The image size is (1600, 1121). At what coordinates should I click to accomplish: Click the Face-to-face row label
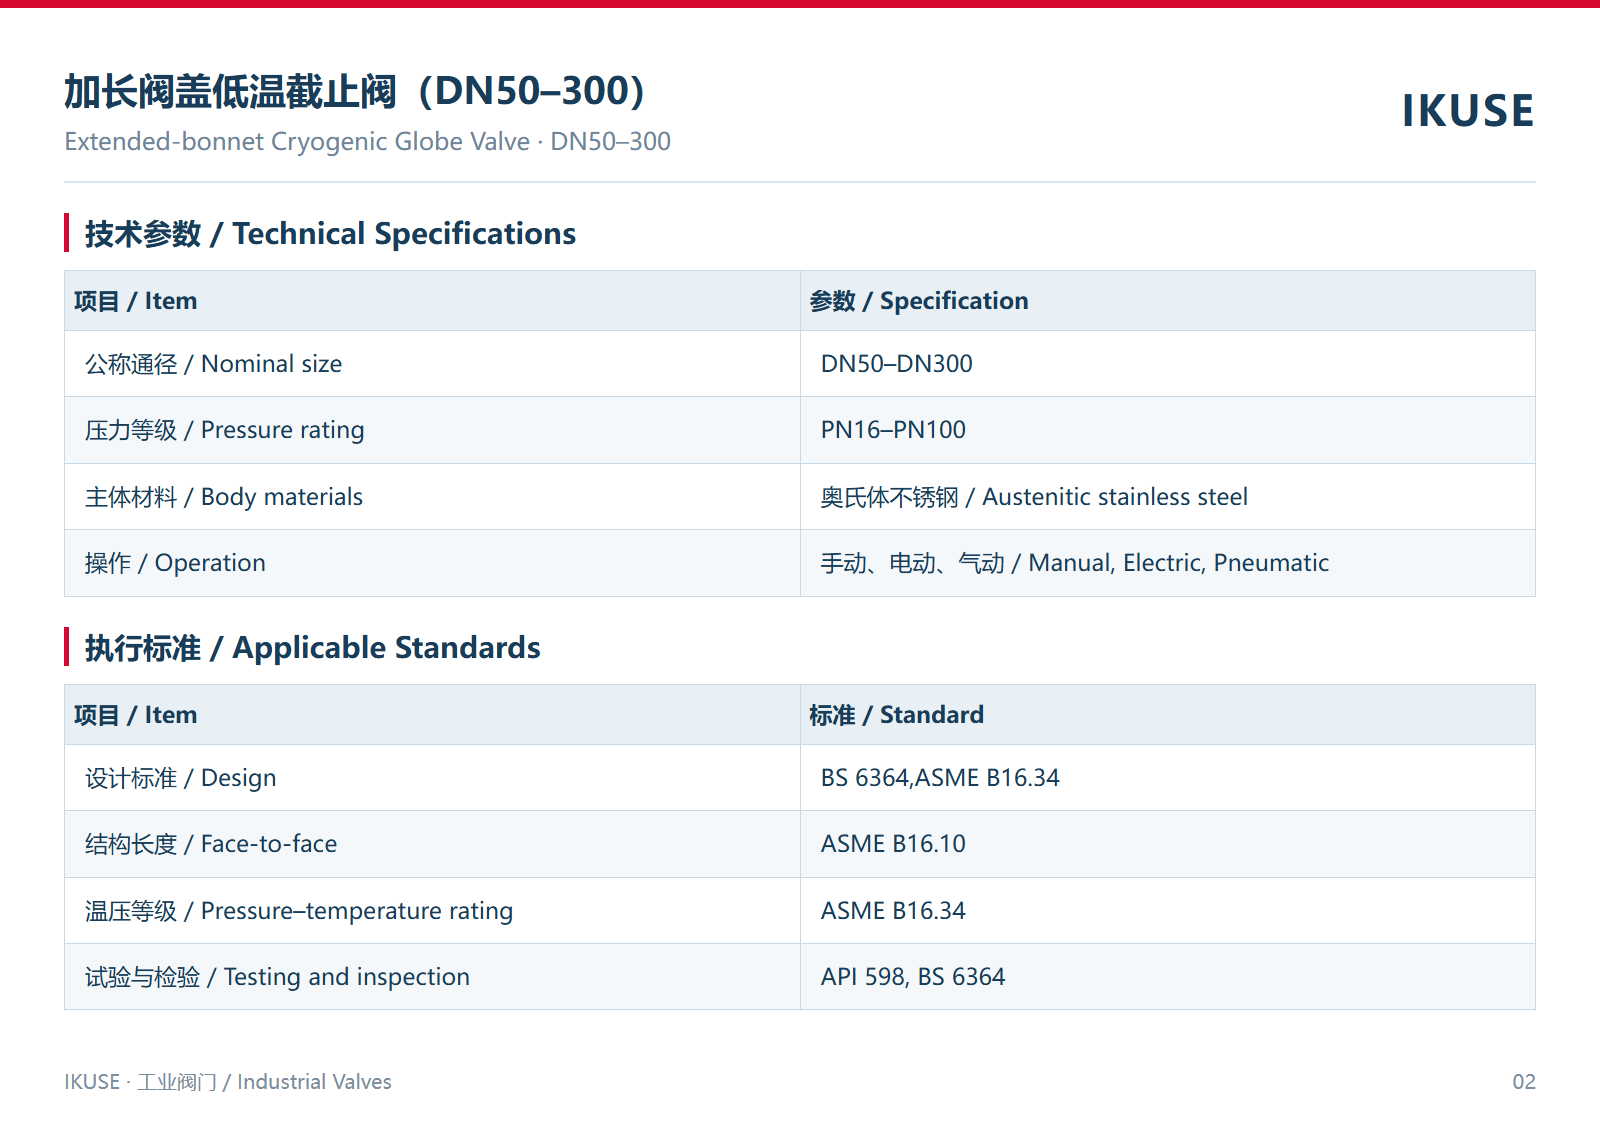coord(211,844)
